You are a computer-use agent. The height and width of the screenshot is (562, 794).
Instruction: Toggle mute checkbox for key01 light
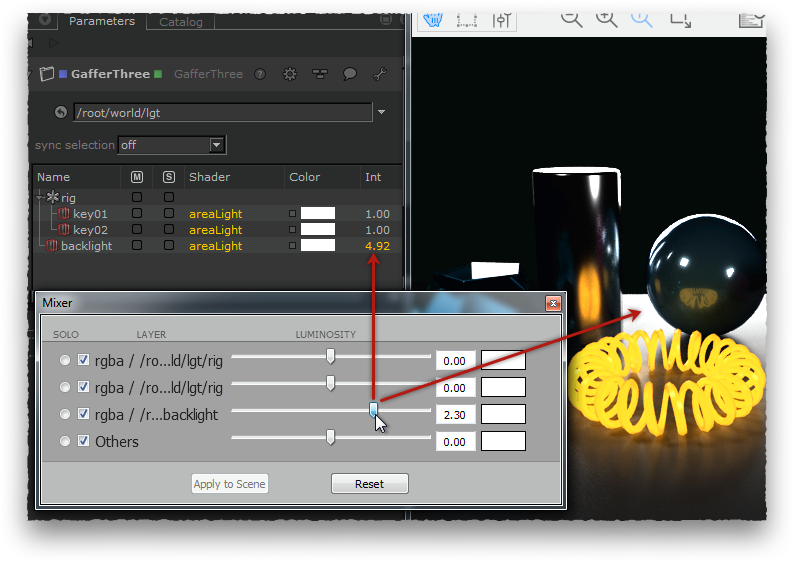coord(137,214)
